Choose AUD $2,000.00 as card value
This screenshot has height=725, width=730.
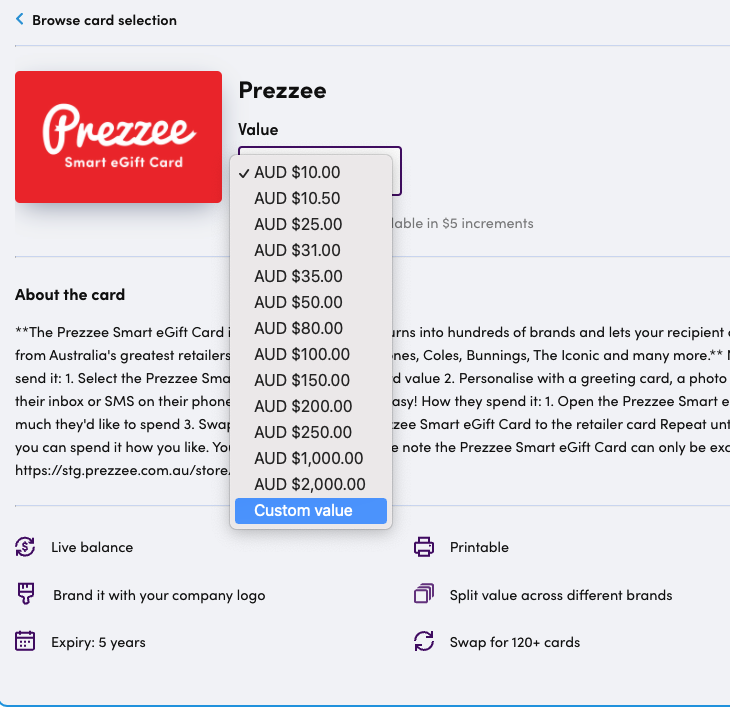pos(311,485)
